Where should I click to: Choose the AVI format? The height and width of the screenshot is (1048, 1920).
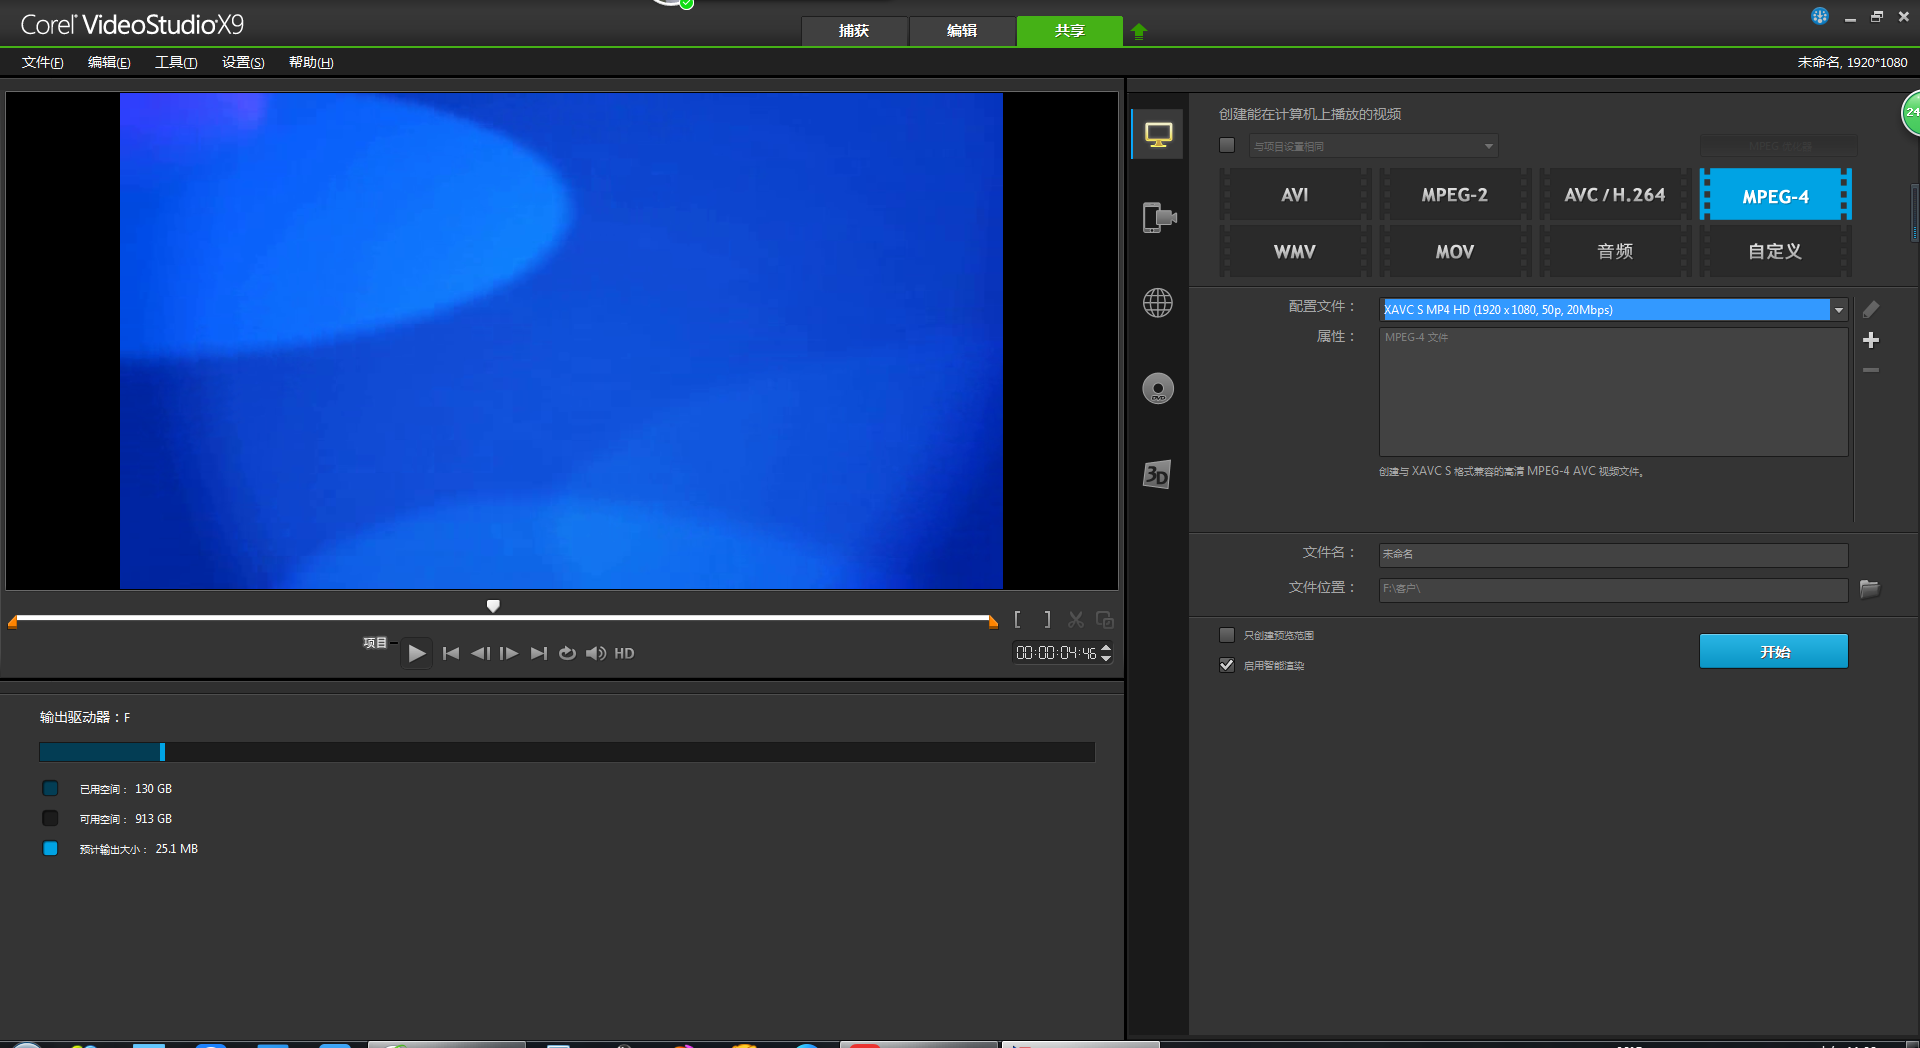click(1294, 195)
